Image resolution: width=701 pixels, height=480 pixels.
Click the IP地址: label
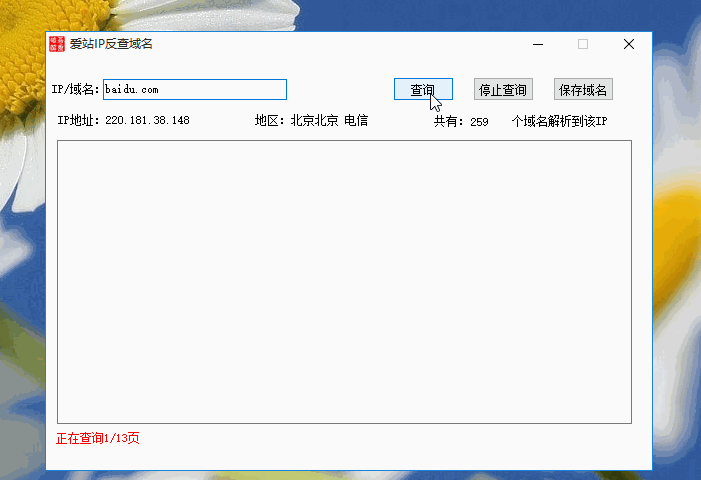[x=79, y=120]
